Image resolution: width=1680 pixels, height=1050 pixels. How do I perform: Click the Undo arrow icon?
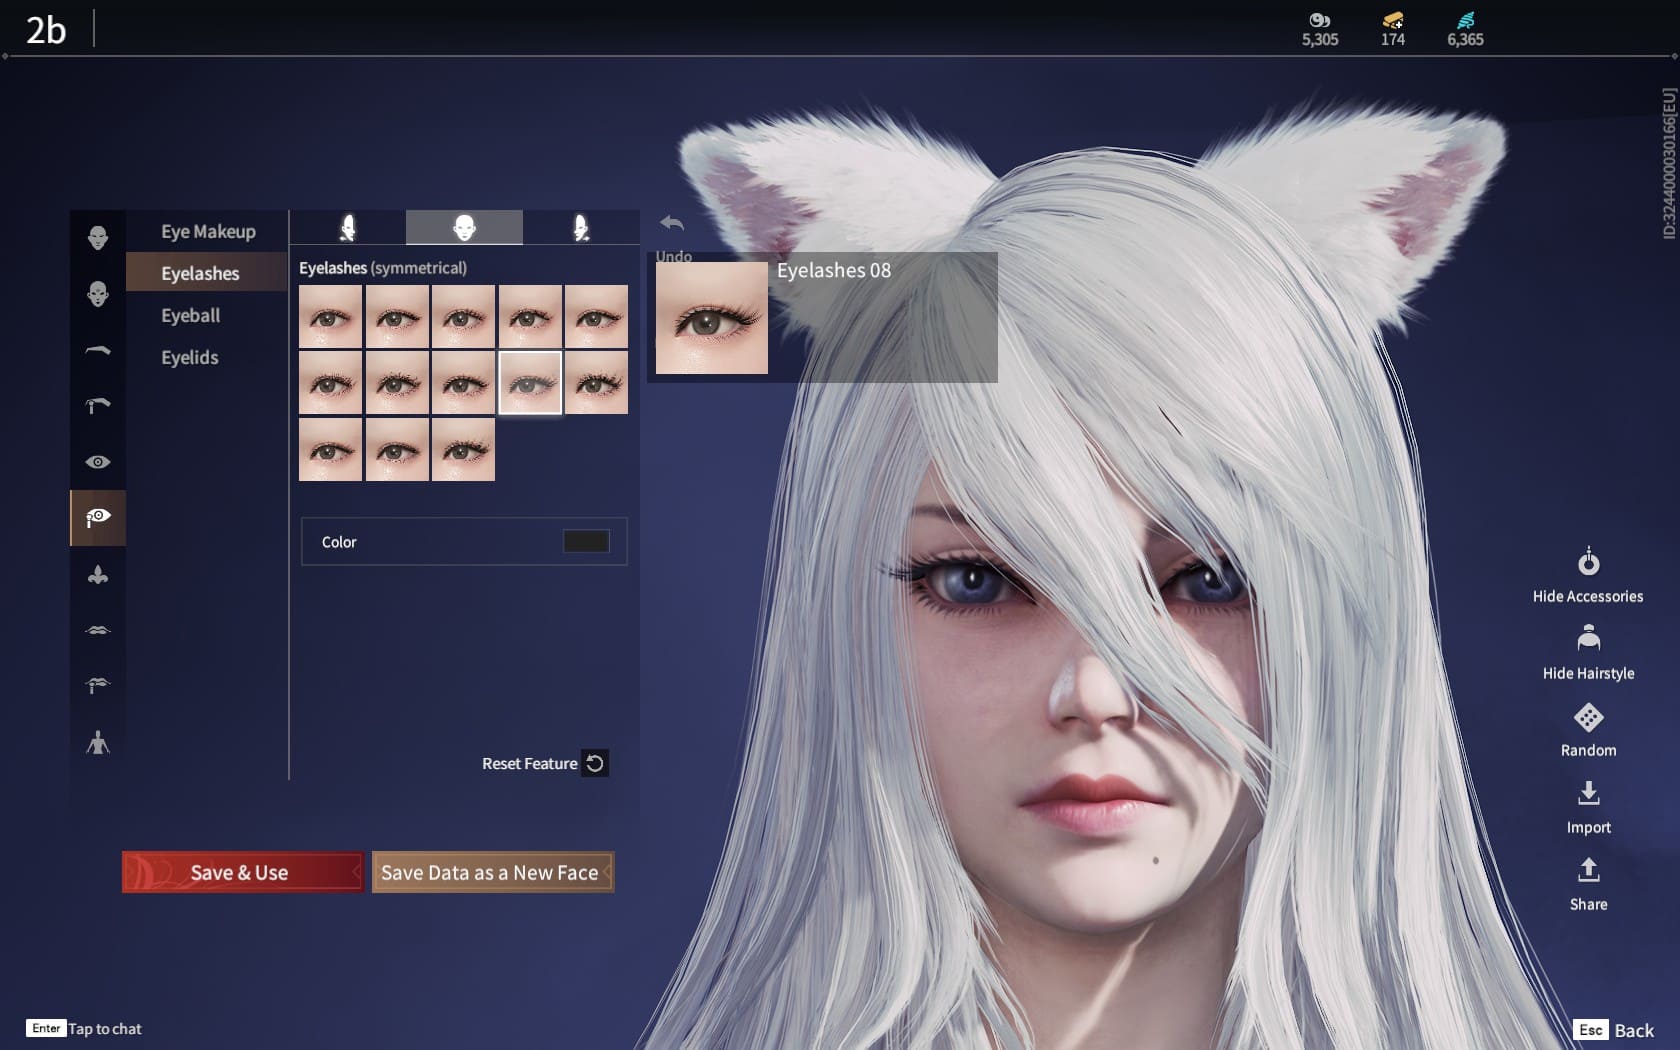click(x=672, y=224)
